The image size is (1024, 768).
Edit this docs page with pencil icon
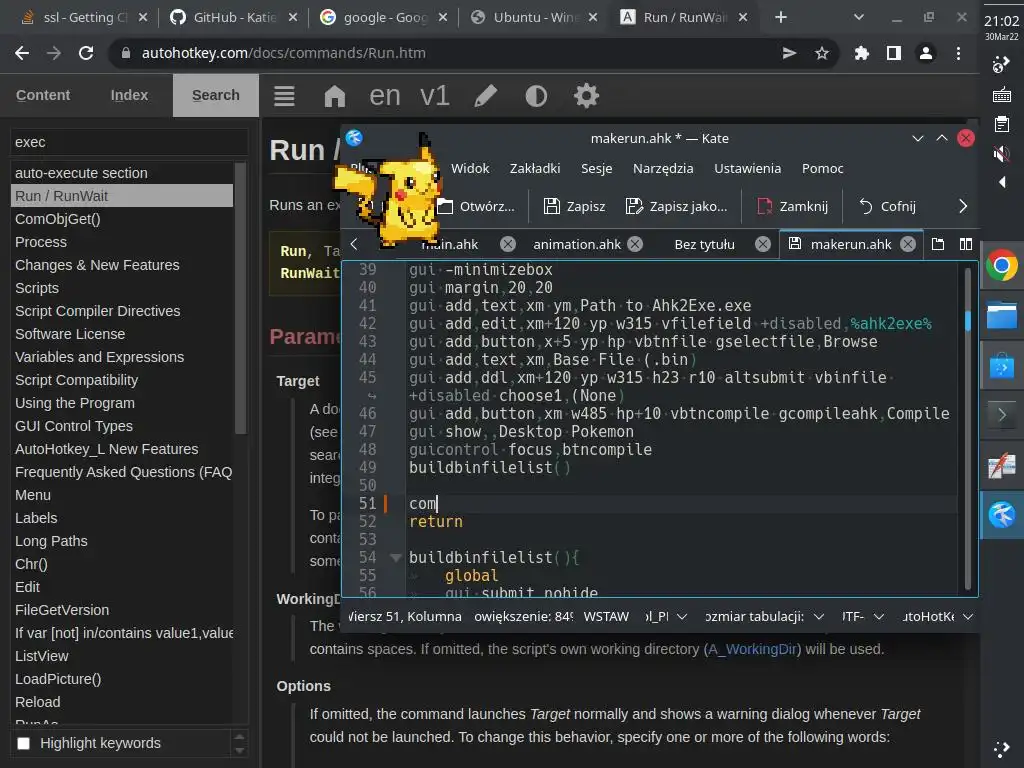click(485, 96)
